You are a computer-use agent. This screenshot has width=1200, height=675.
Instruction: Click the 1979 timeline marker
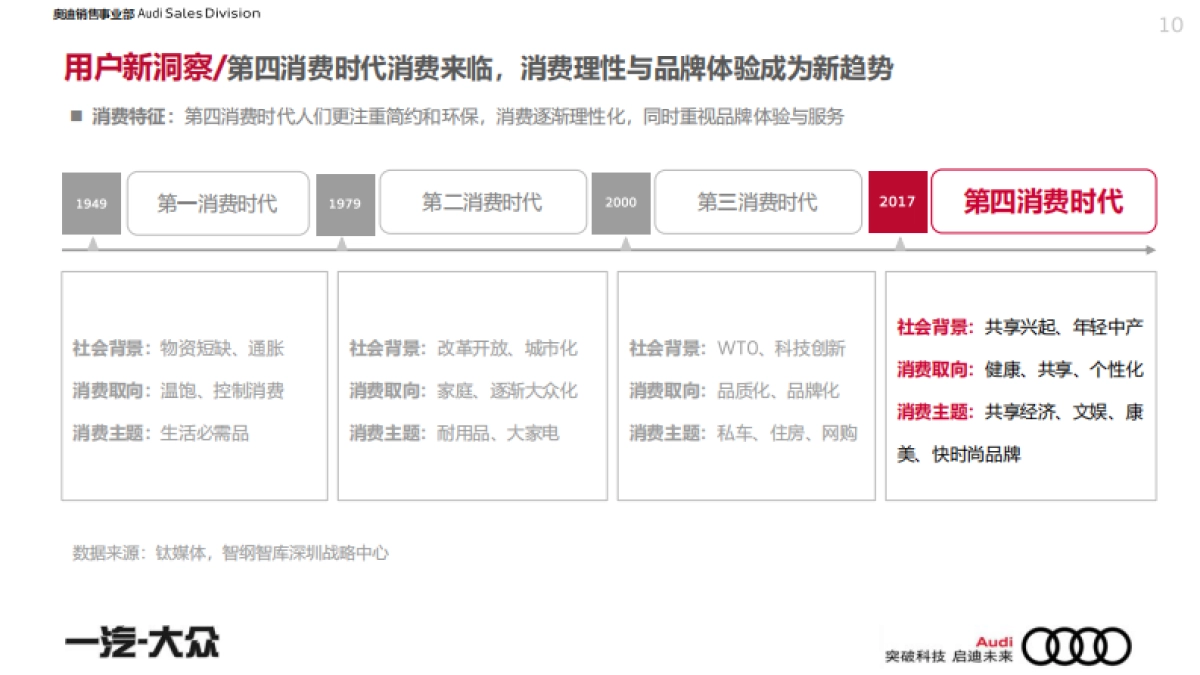pyautogui.click(x=345, y=203)
